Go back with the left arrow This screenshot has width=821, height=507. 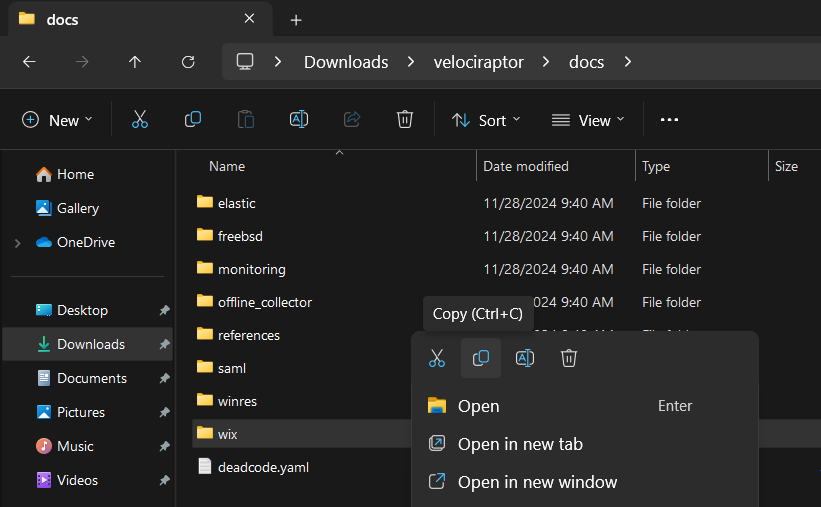point(29,62)
